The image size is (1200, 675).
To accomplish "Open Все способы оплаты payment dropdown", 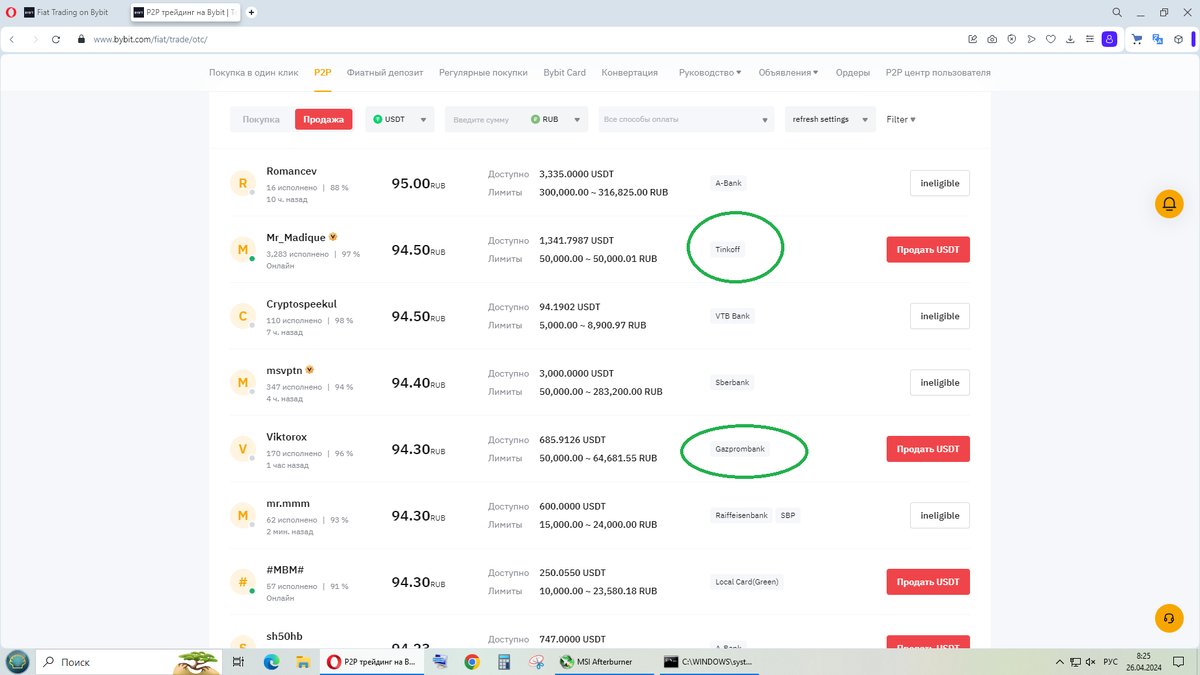I will point(687,119).
